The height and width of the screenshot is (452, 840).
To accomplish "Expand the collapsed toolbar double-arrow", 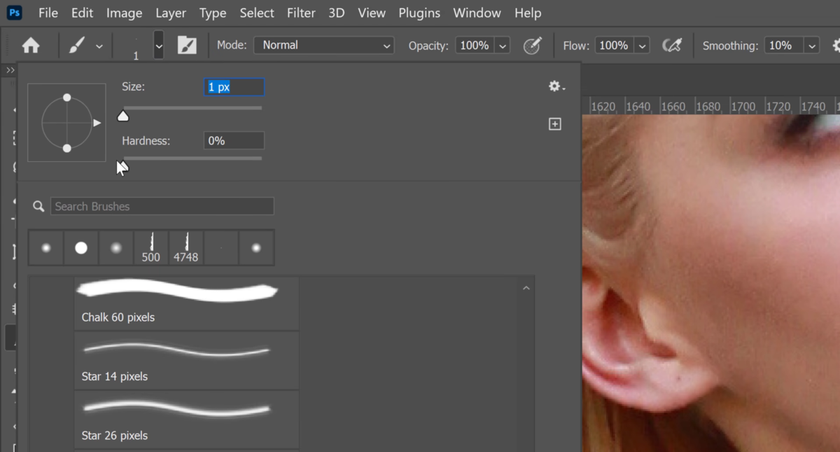I will (x=10, y=70).
